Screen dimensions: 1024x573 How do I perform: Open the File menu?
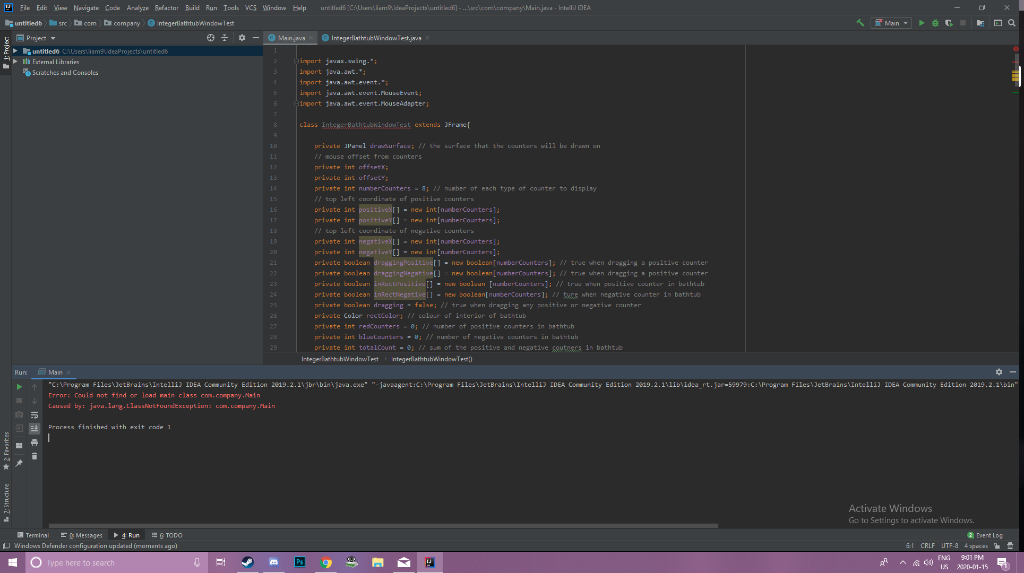25,8
